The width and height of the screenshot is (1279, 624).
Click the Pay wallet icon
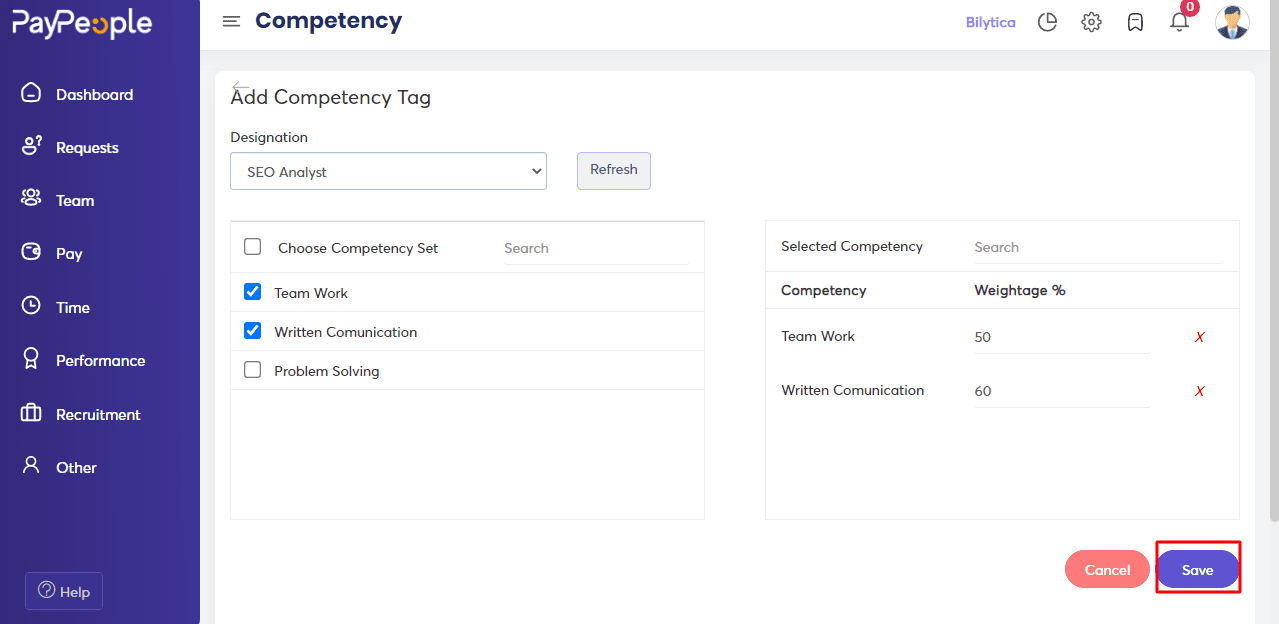coord(31,252)
